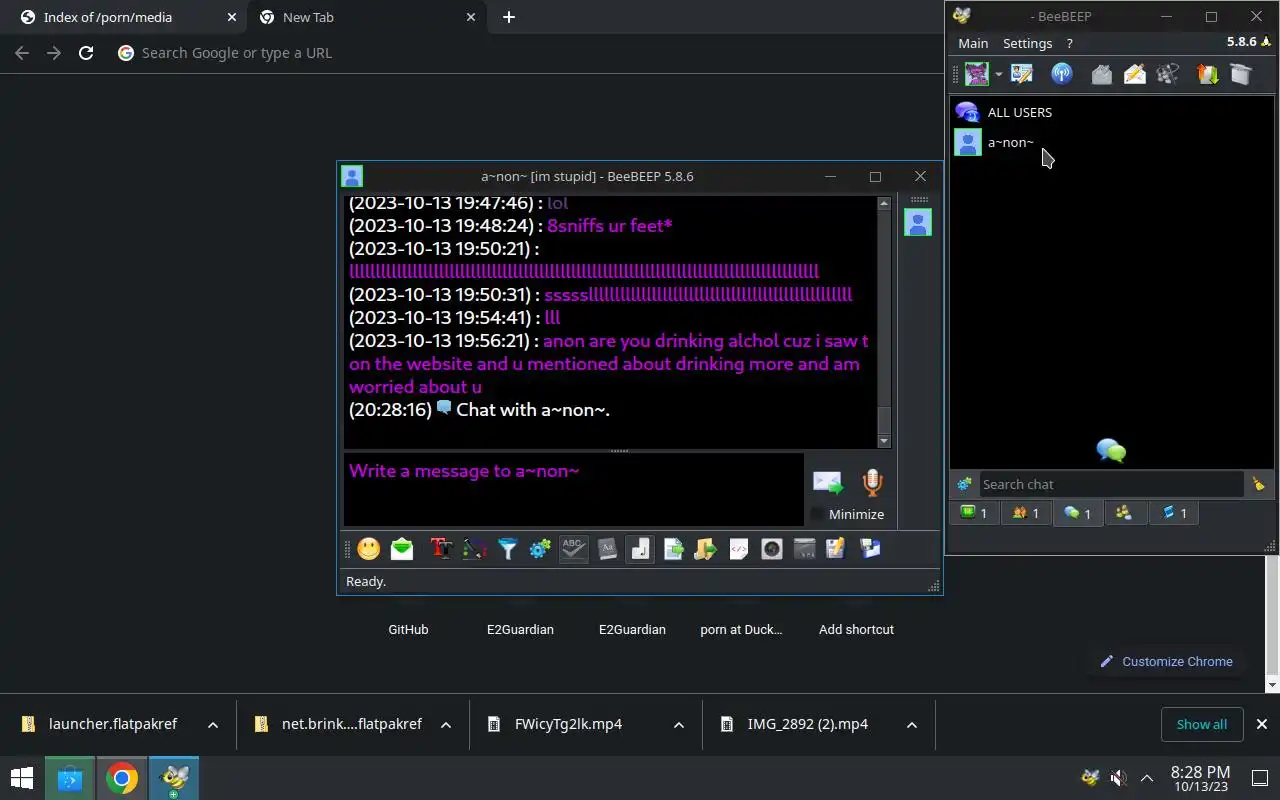The image size is (1280, 800).
Task: Click the dark window/terminal icon in chat toolbar
Action: 805,549
